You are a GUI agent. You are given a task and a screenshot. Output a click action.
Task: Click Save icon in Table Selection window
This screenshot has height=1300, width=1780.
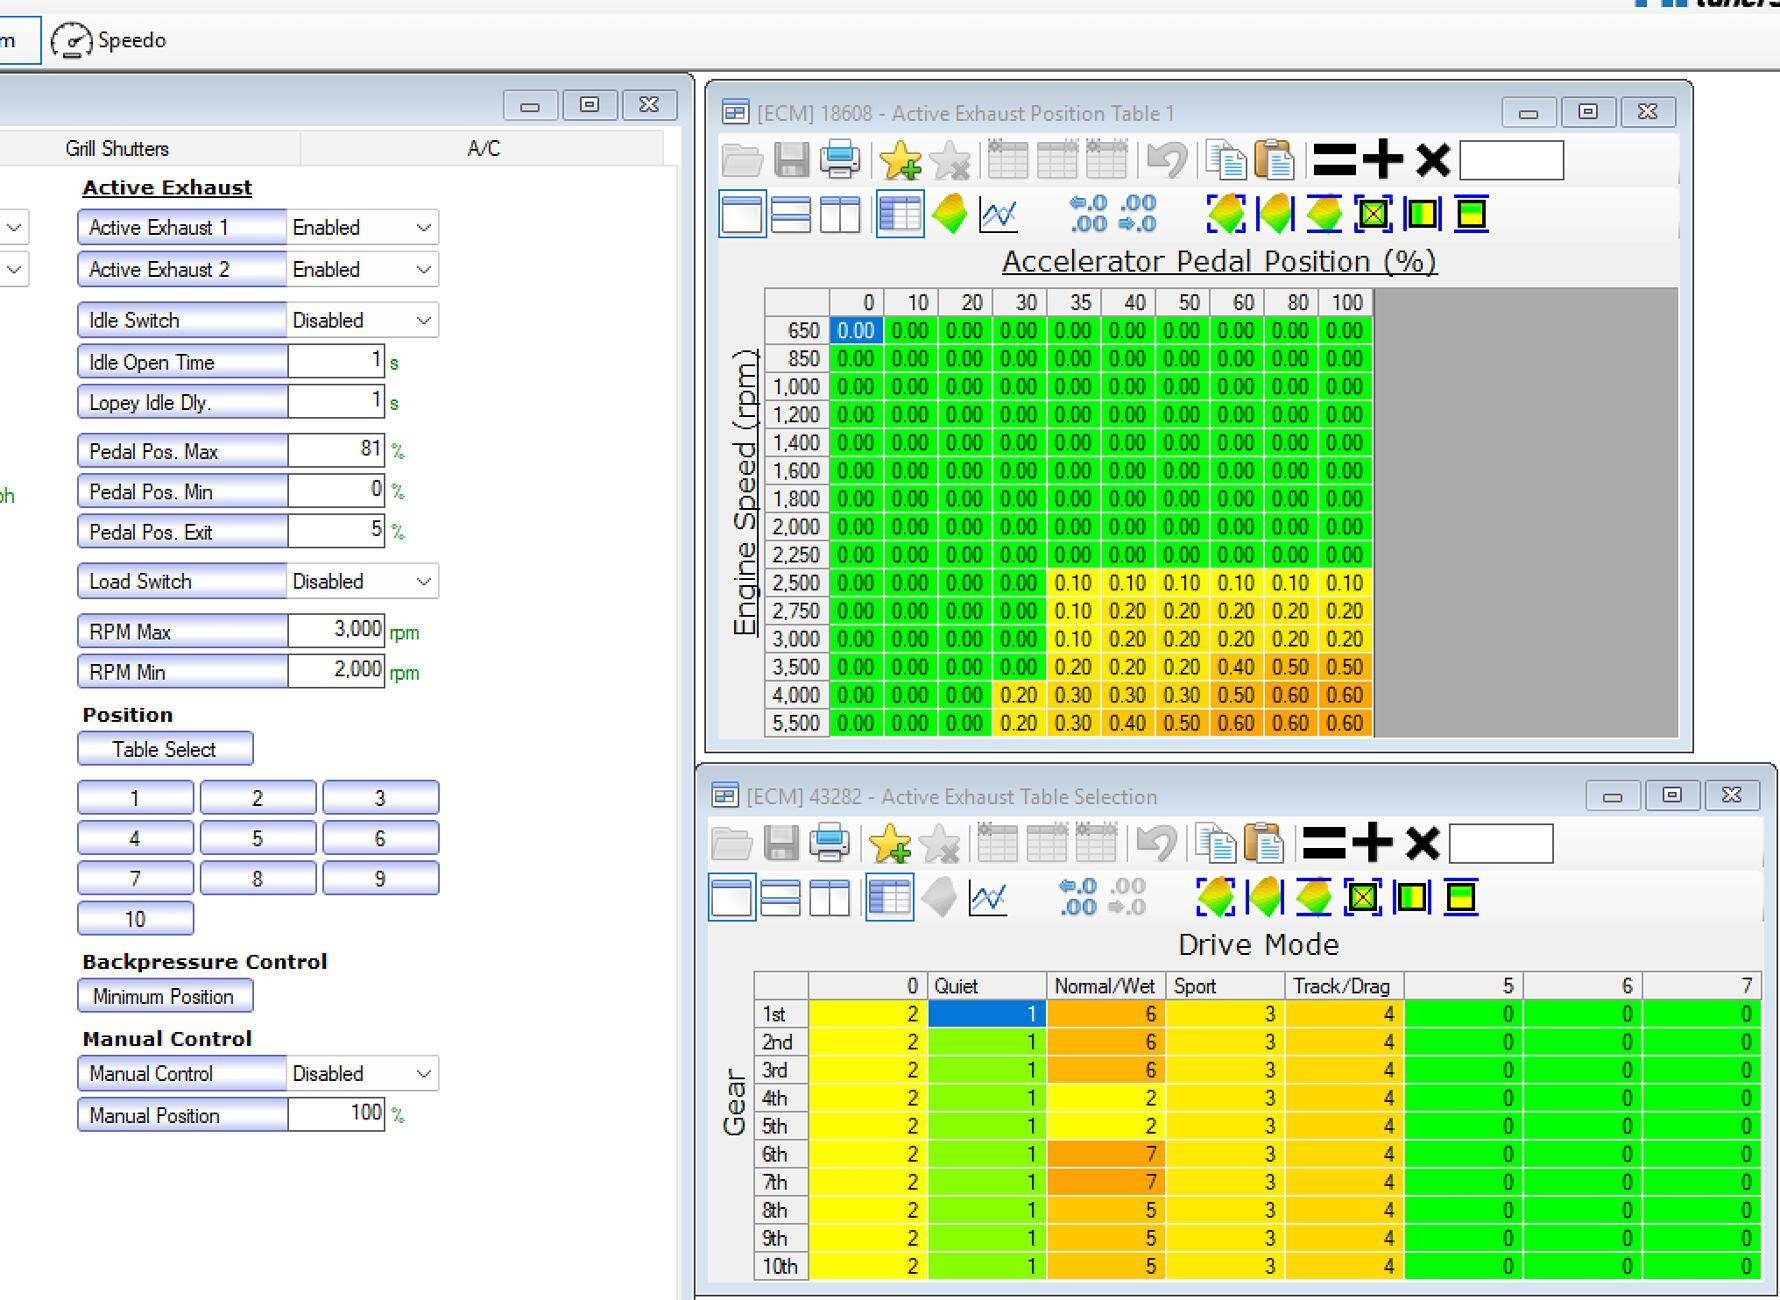click(x=781, y=844)
